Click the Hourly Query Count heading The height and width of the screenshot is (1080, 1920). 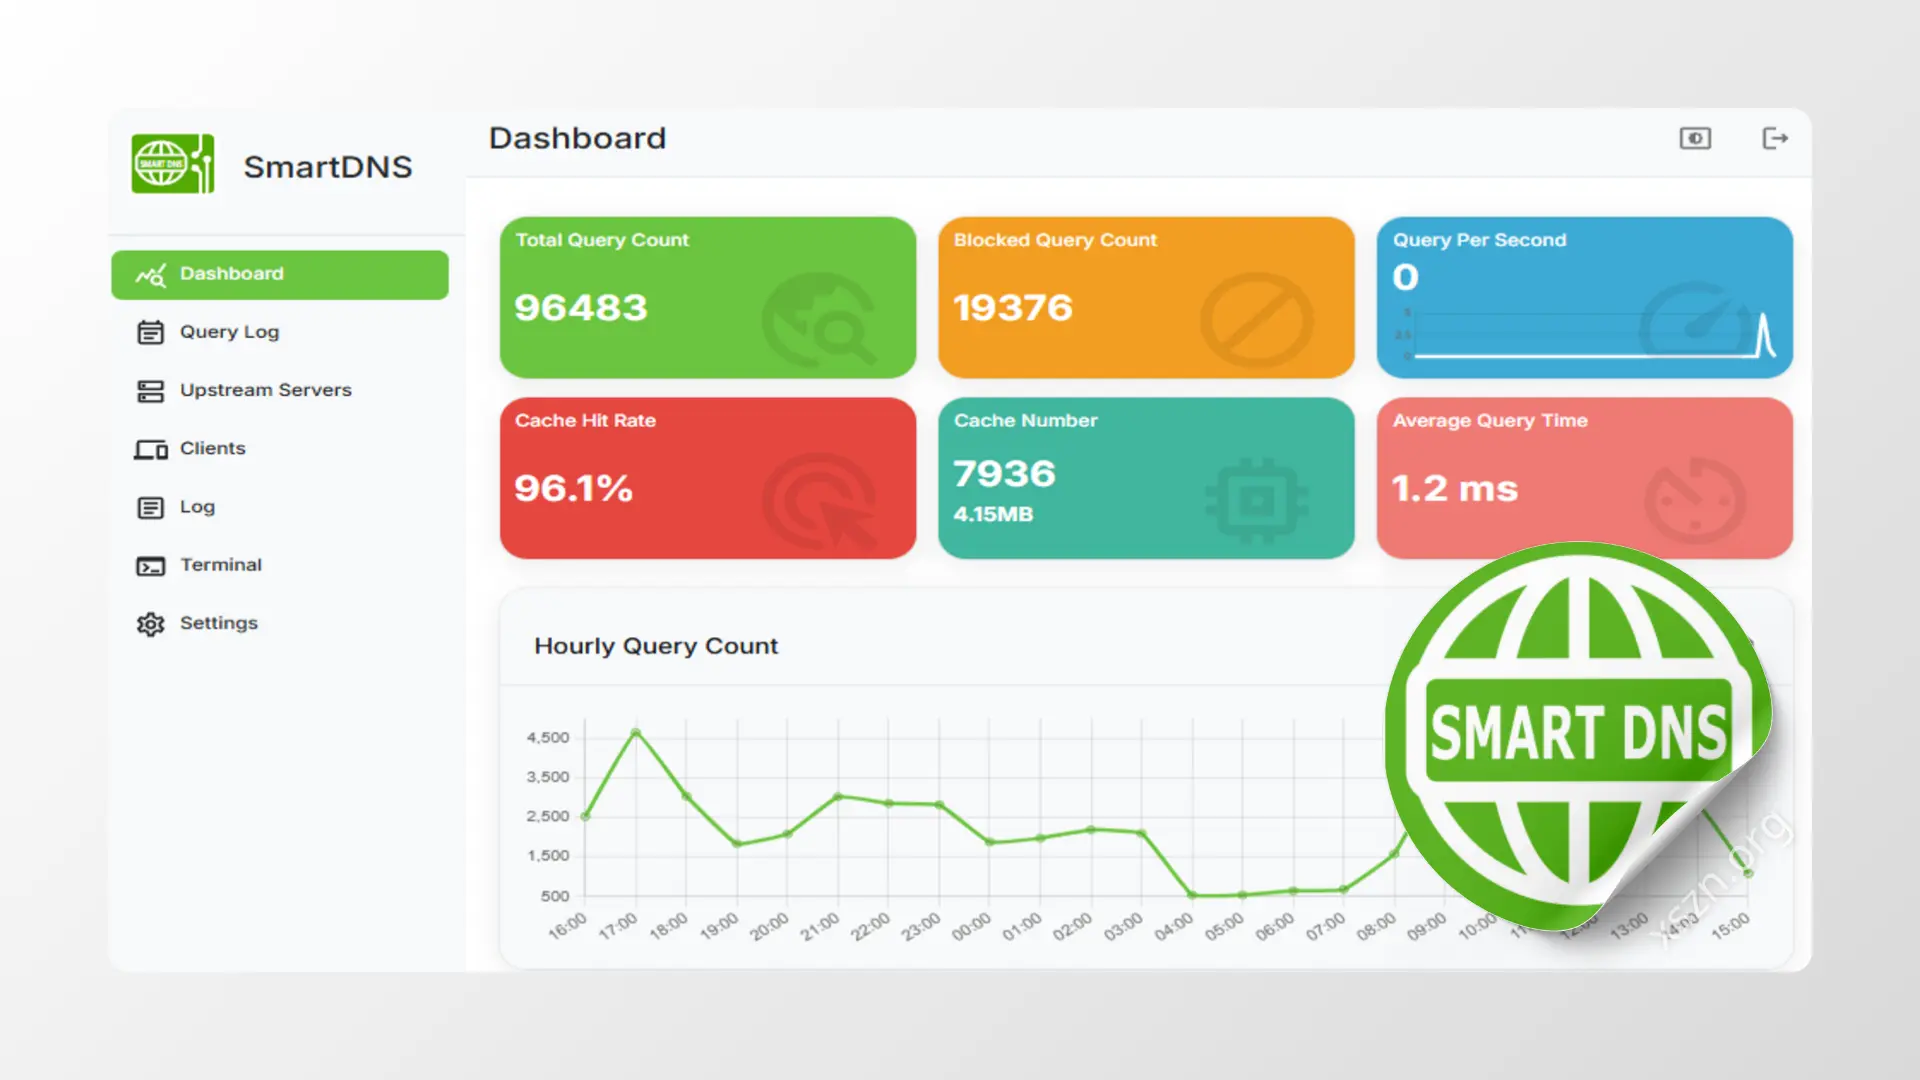(x=656, y=646)
